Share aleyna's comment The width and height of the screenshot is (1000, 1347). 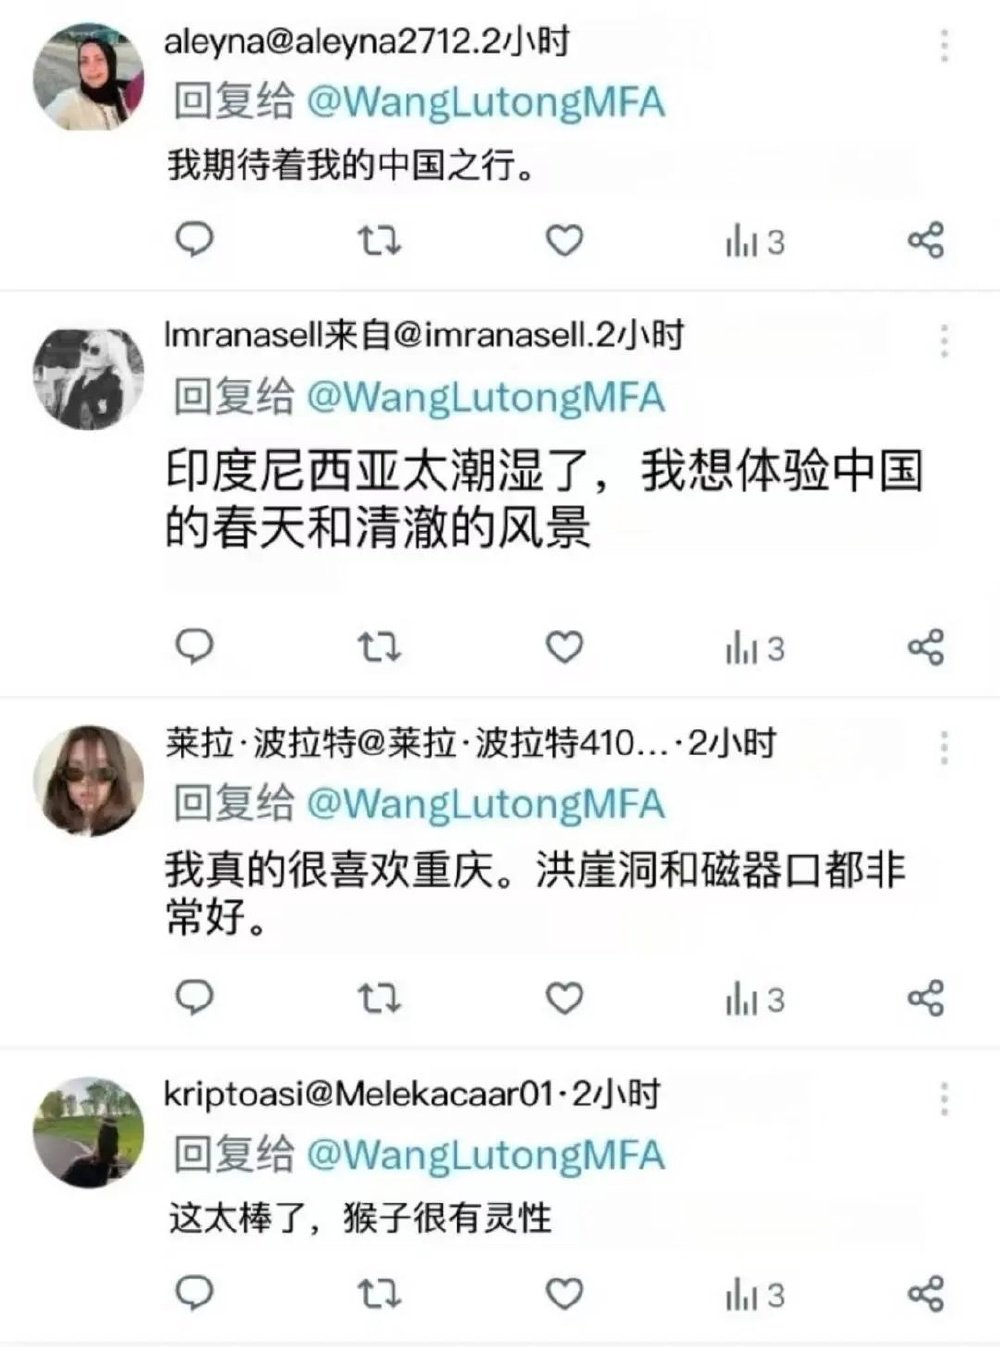pos(925,241)
